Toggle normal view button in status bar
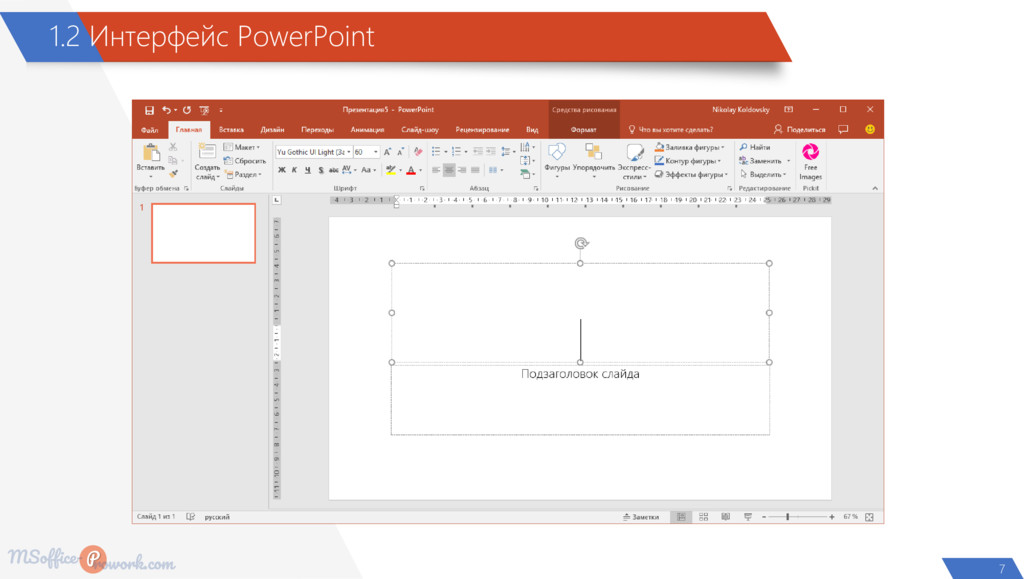This screenshot has width=1024, height=579. click(x=681, y=517)
